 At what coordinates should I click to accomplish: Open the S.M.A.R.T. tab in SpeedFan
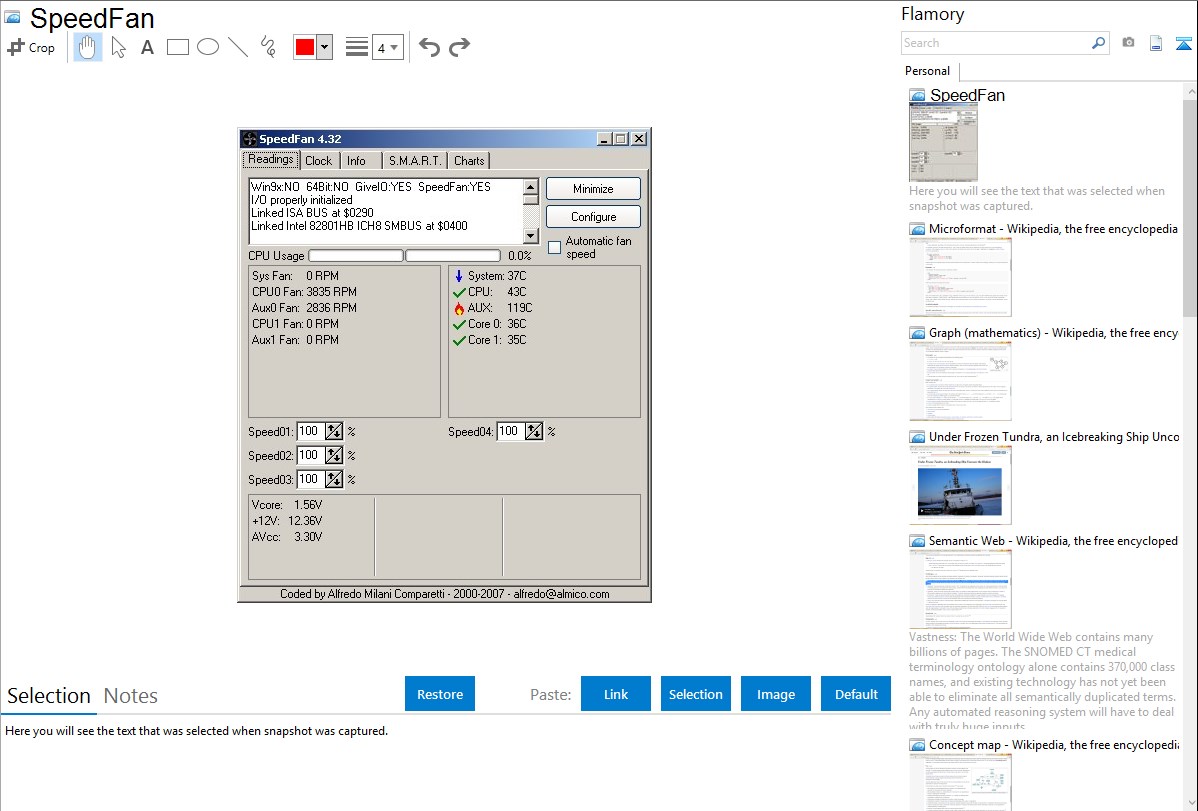click(415, 161)
